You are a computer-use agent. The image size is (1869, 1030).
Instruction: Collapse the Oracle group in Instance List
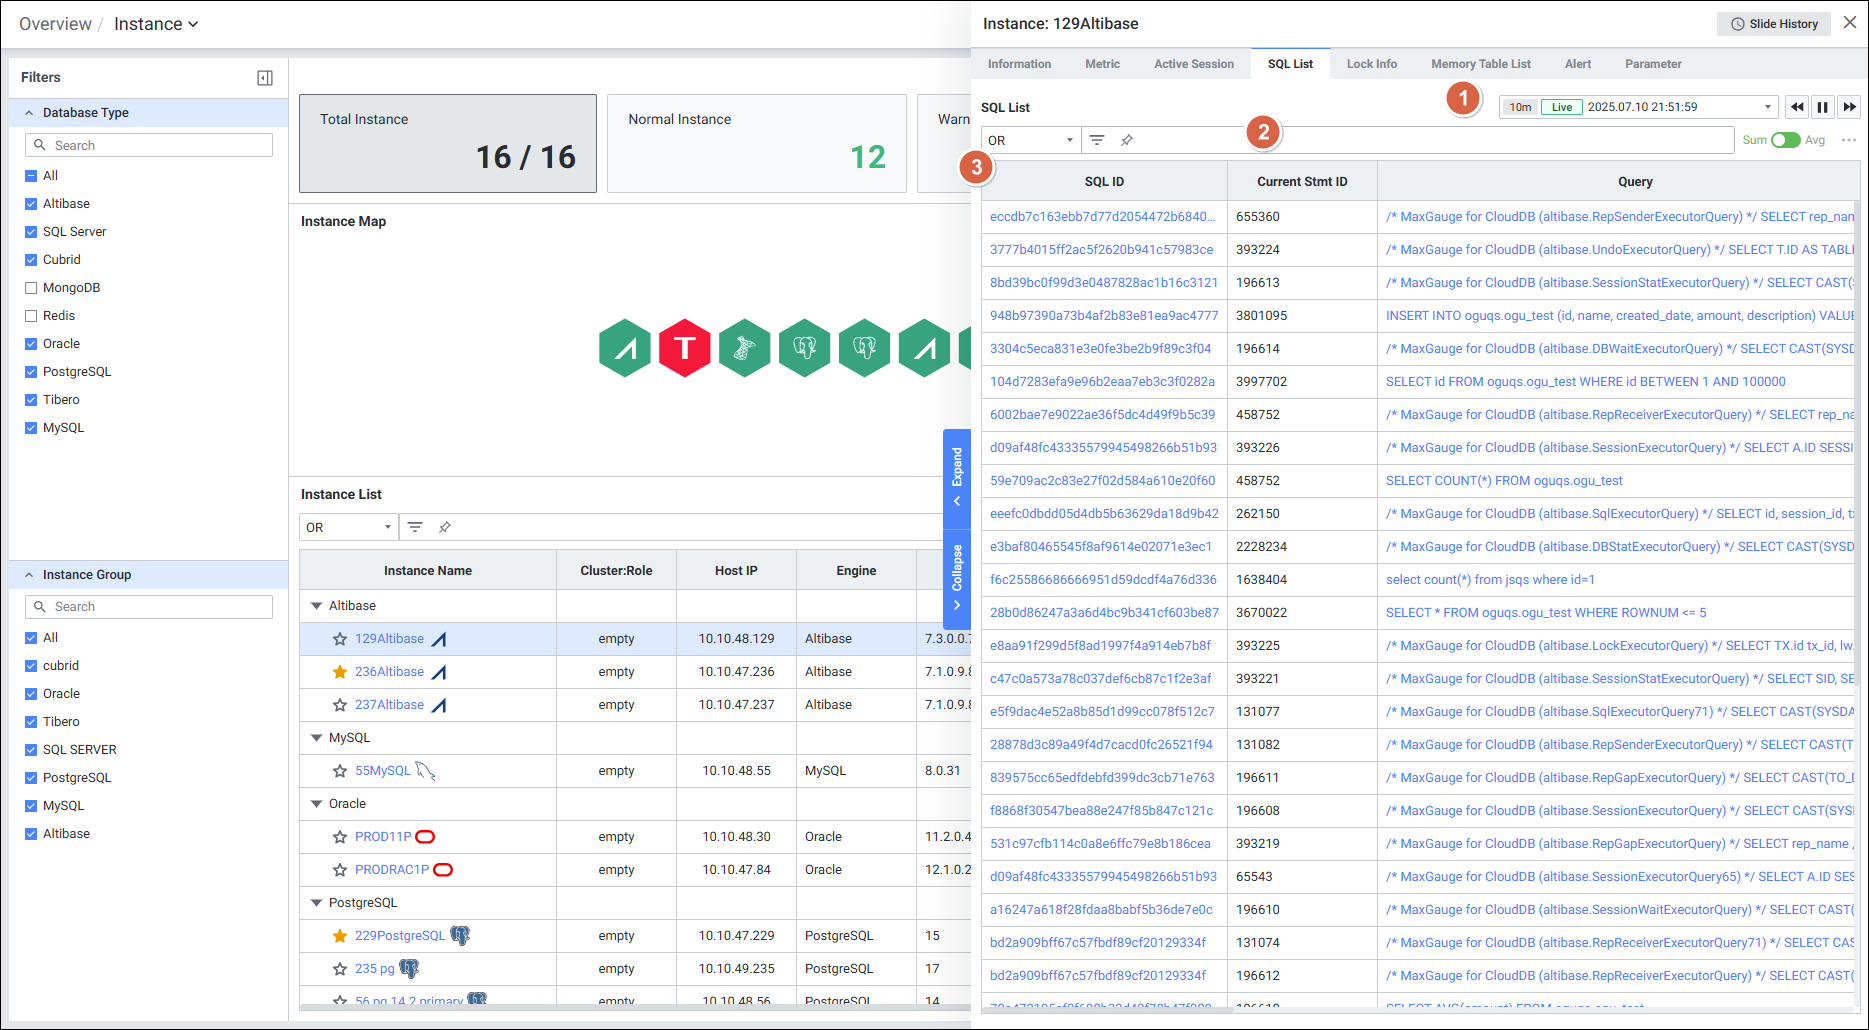[317, 804]
